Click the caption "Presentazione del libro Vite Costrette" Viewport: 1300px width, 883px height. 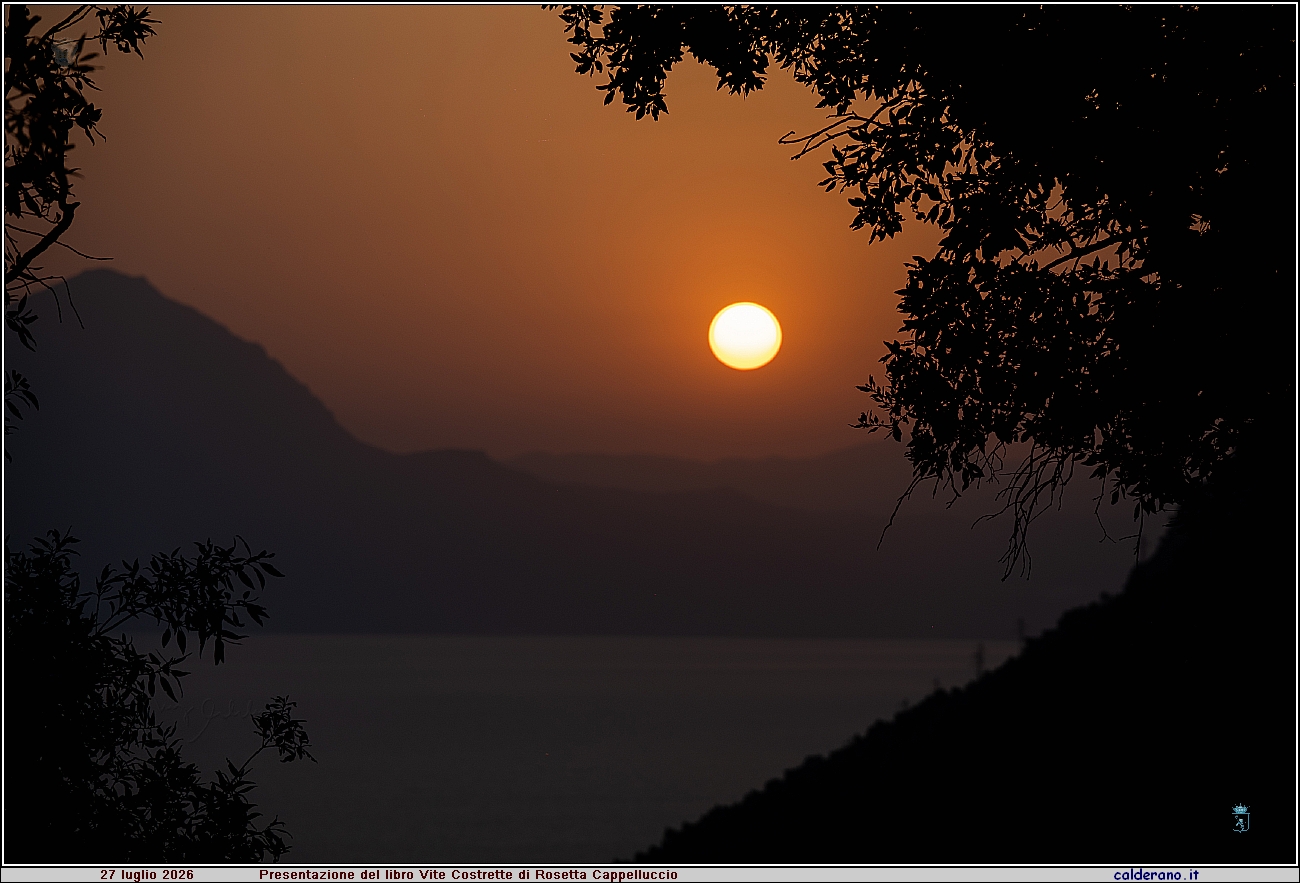coord(387,875)
